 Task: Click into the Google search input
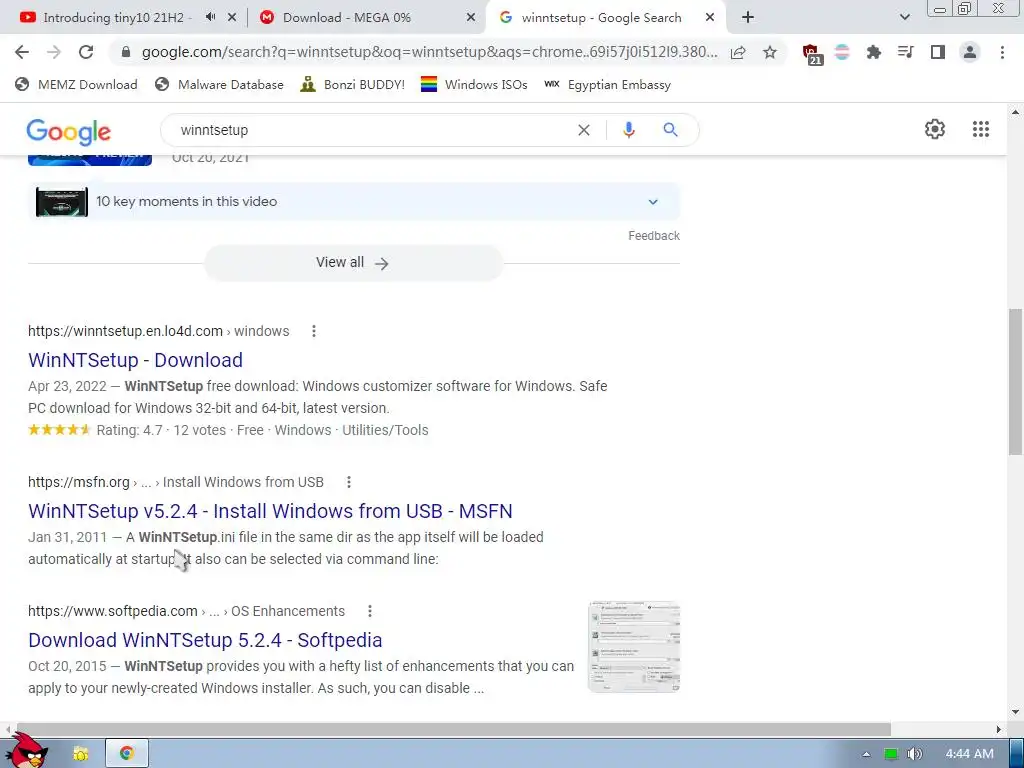point(372,130)
